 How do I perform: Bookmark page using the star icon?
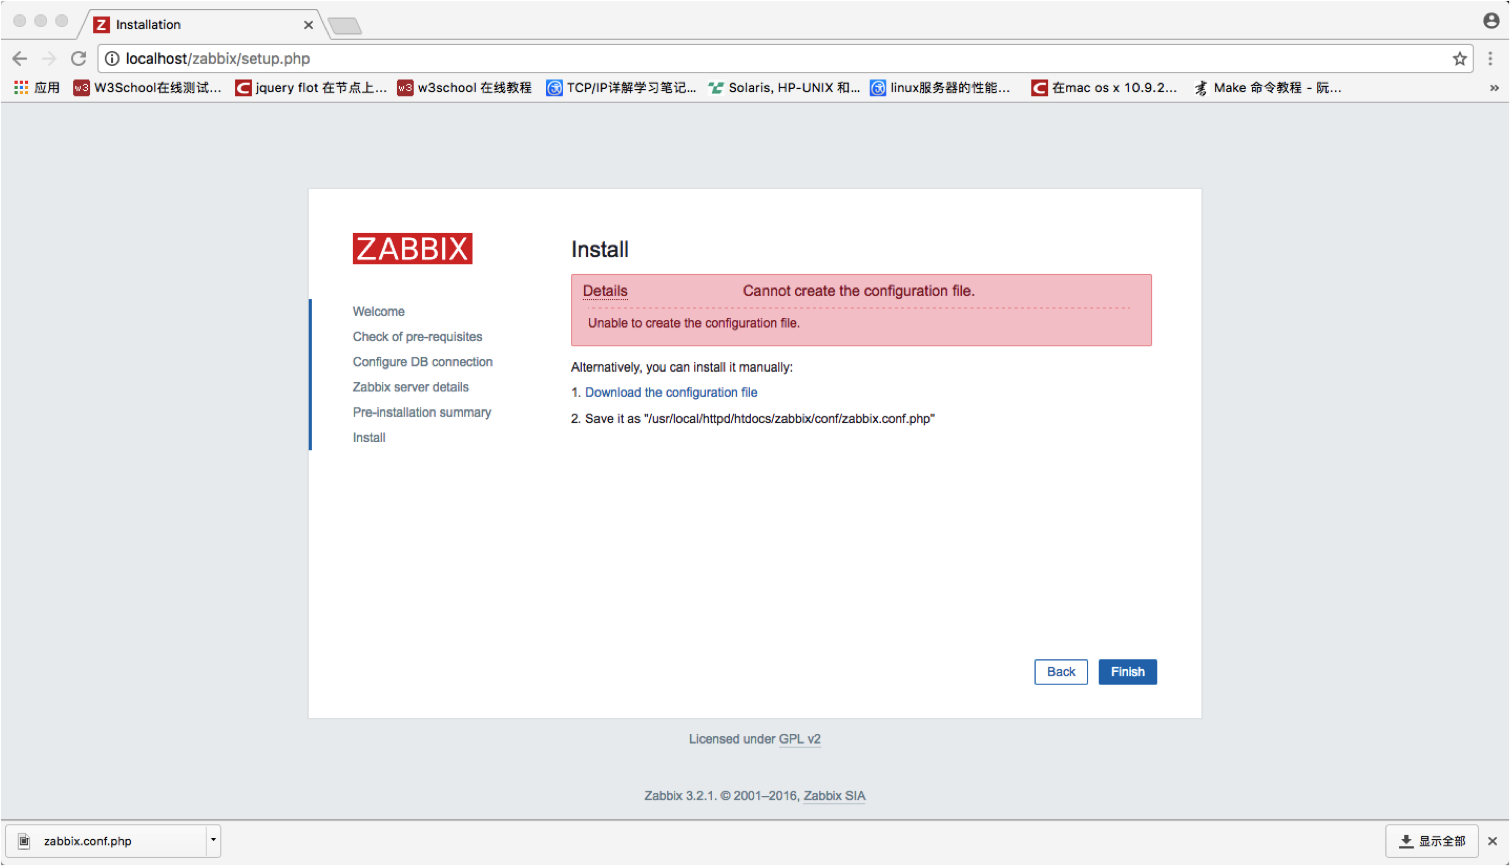pyautogui.click(x=1459, y=59)
